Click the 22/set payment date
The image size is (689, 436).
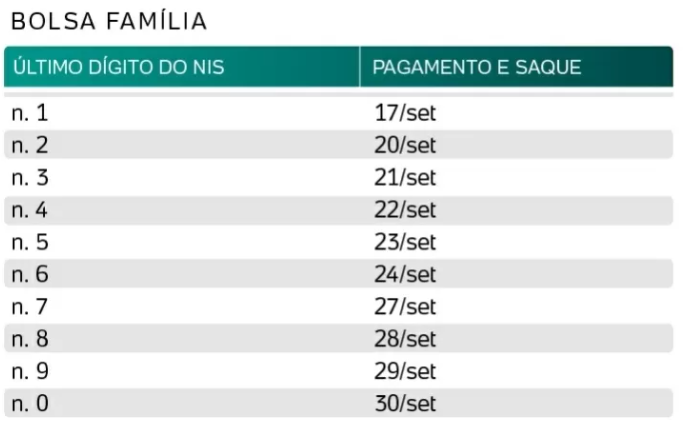(x=405, y=210)
